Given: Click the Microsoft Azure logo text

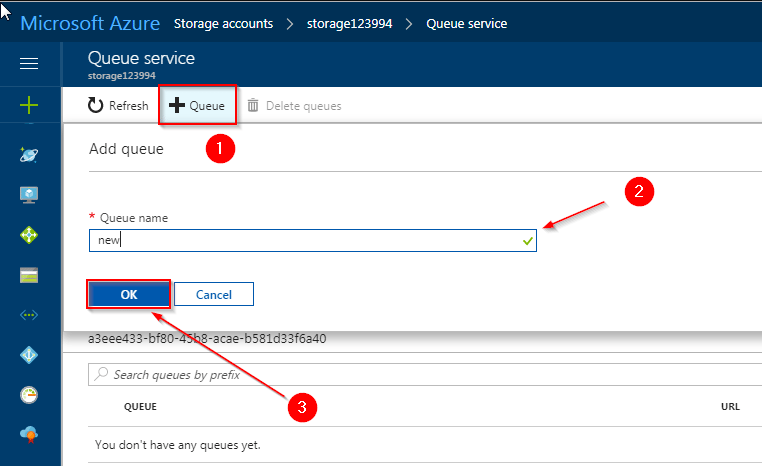Looking at the screenshot, I should [x=90, y=23].
